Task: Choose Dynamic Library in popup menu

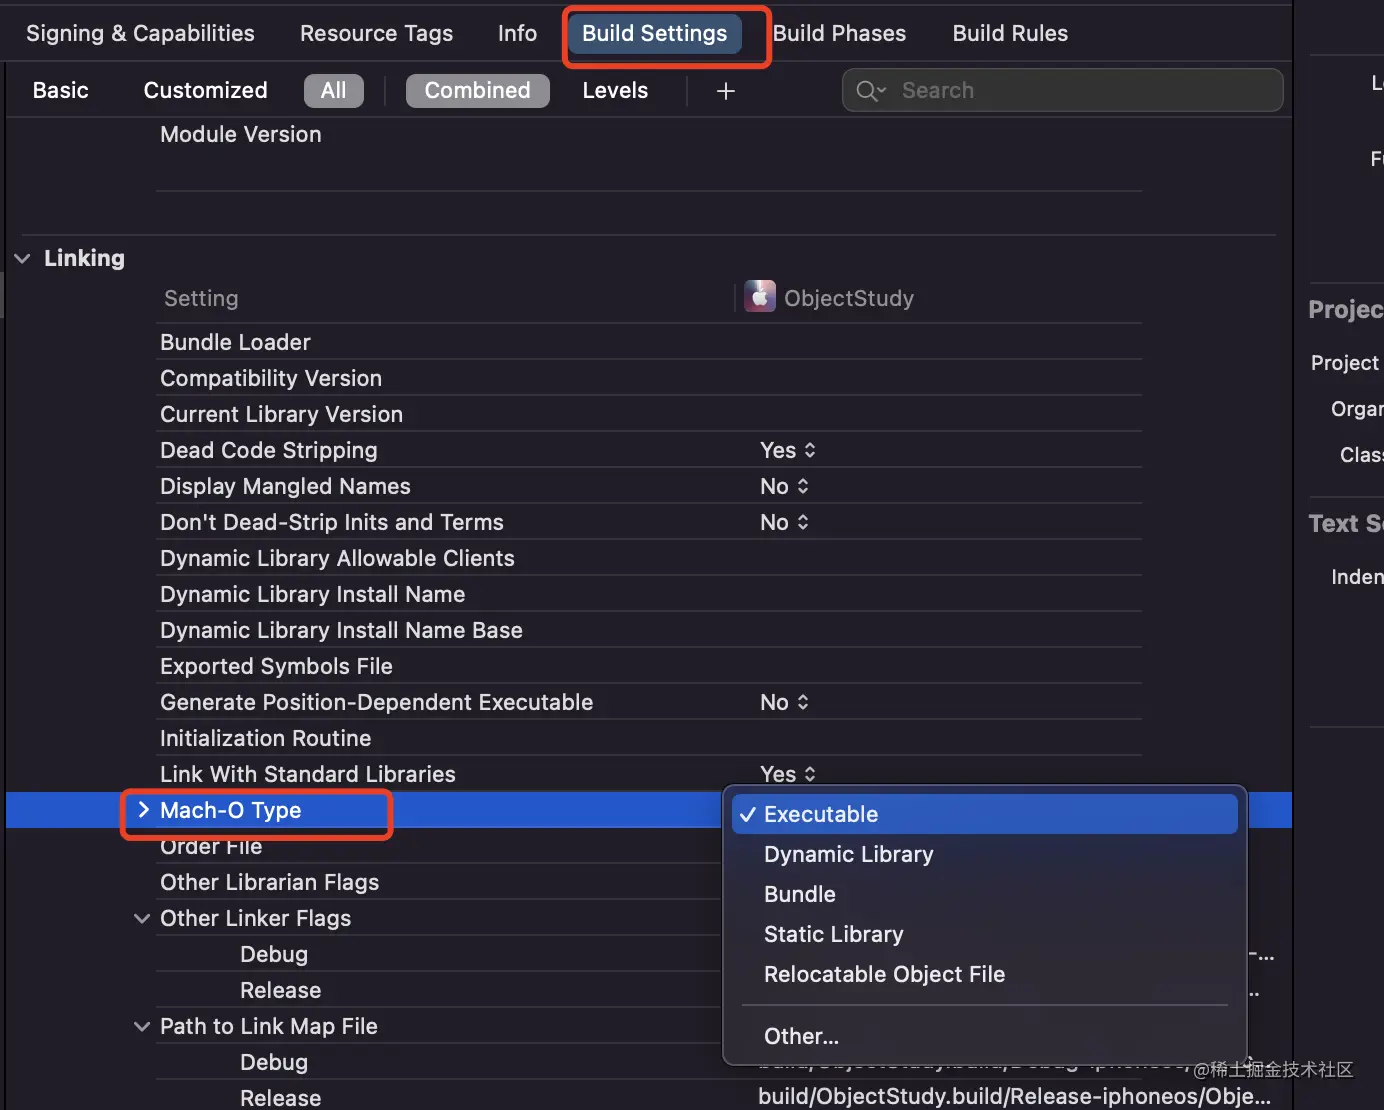Action: coord(985,854)
